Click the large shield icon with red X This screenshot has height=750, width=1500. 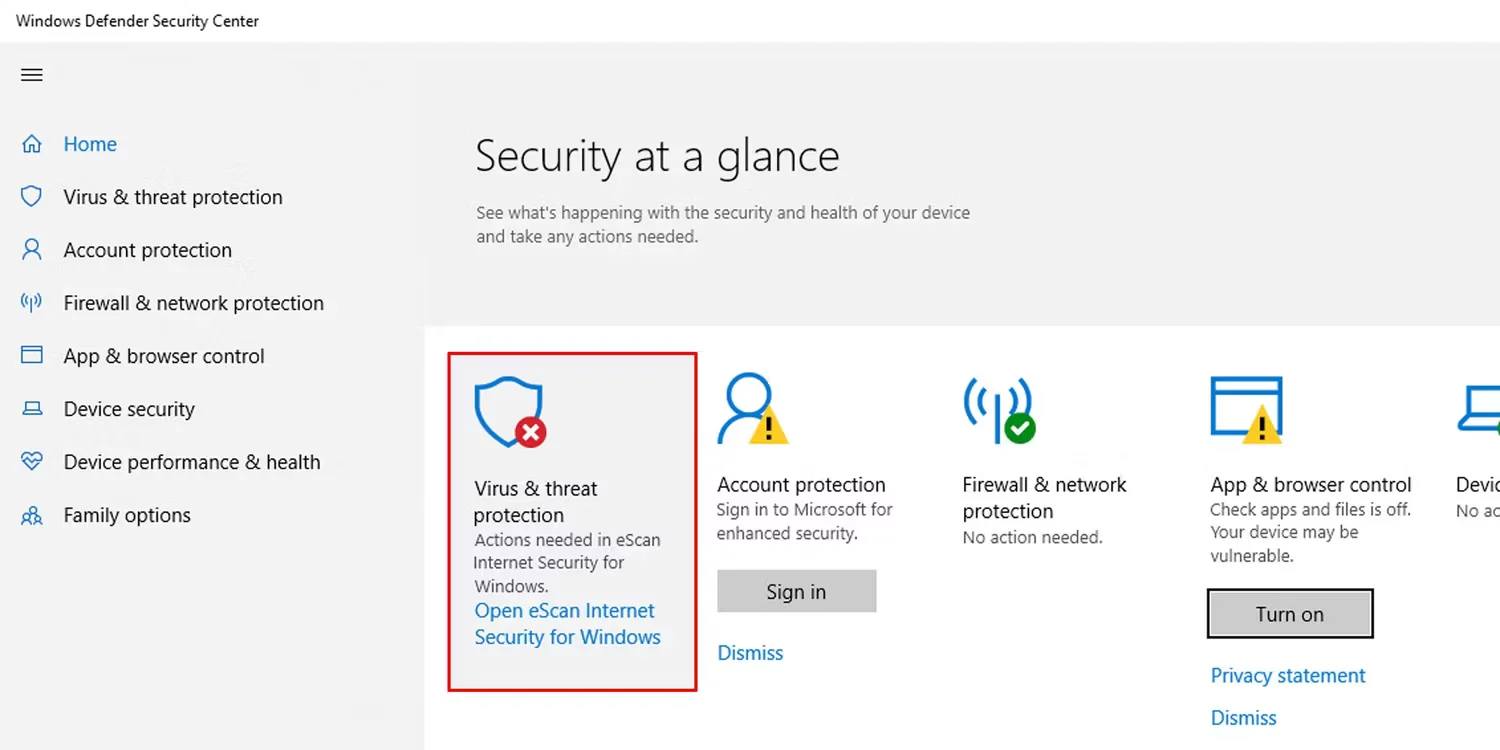510,412
